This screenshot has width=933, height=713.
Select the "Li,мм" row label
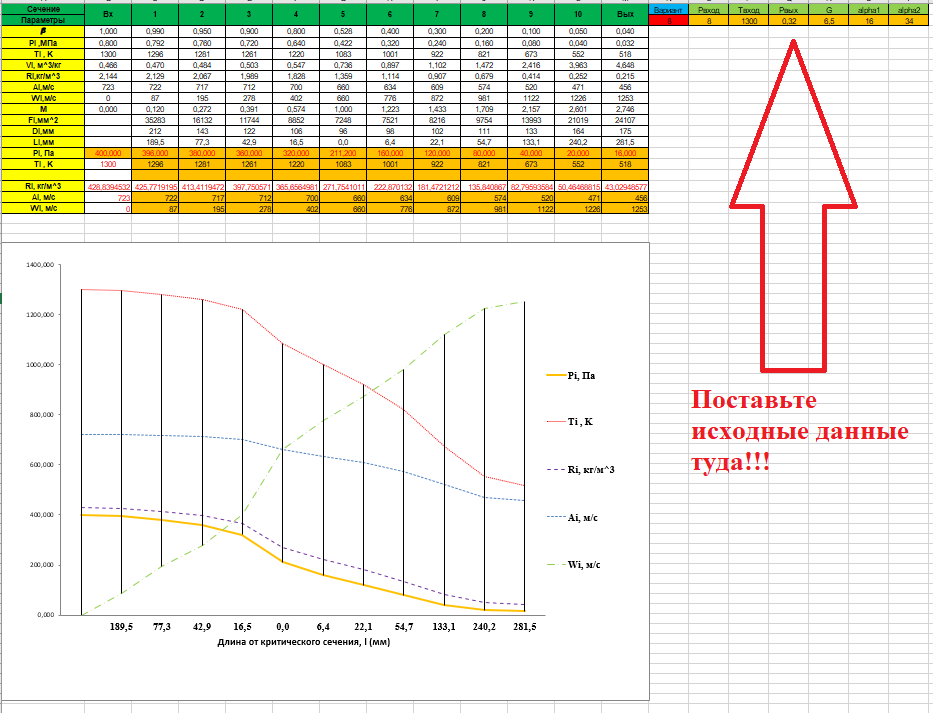coord(43,142)
